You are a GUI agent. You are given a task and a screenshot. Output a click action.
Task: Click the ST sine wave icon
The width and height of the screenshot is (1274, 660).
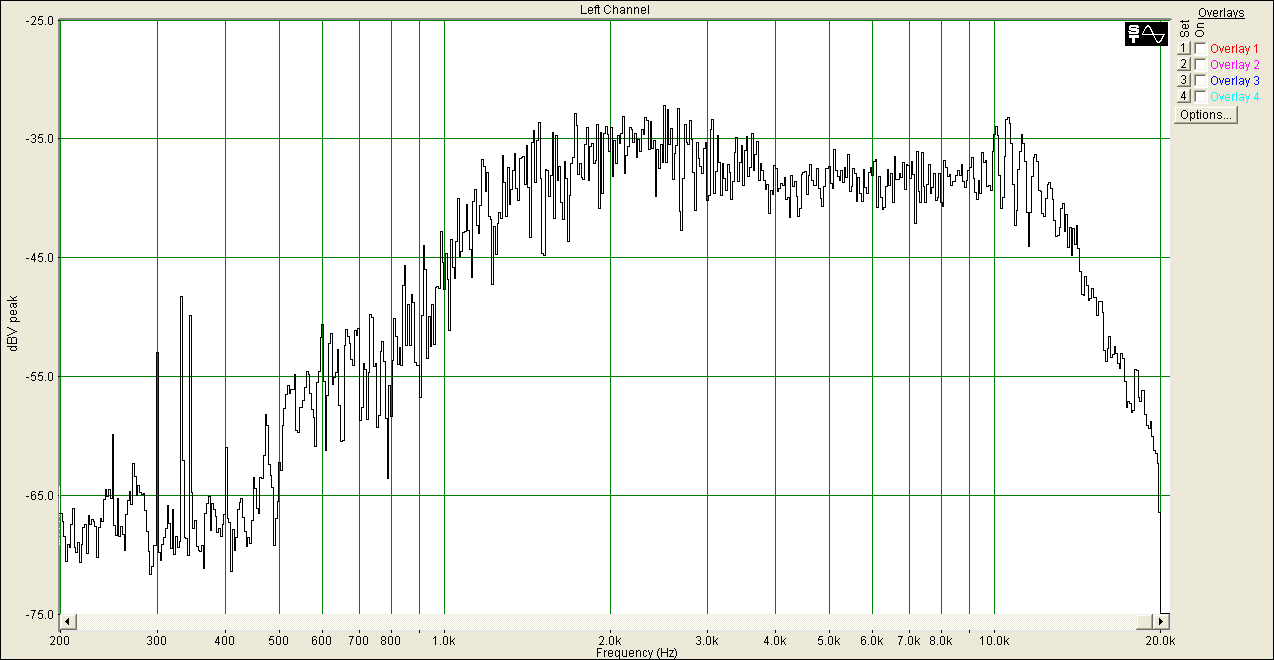1146,34
